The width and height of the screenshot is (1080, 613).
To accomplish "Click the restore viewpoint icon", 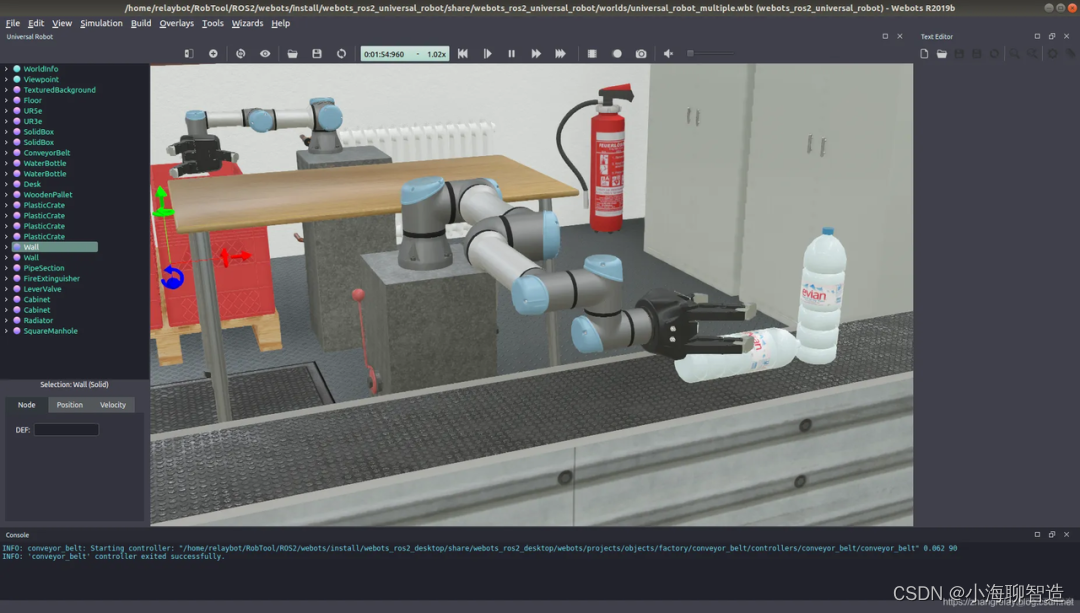I will click(x=240, y=54).
